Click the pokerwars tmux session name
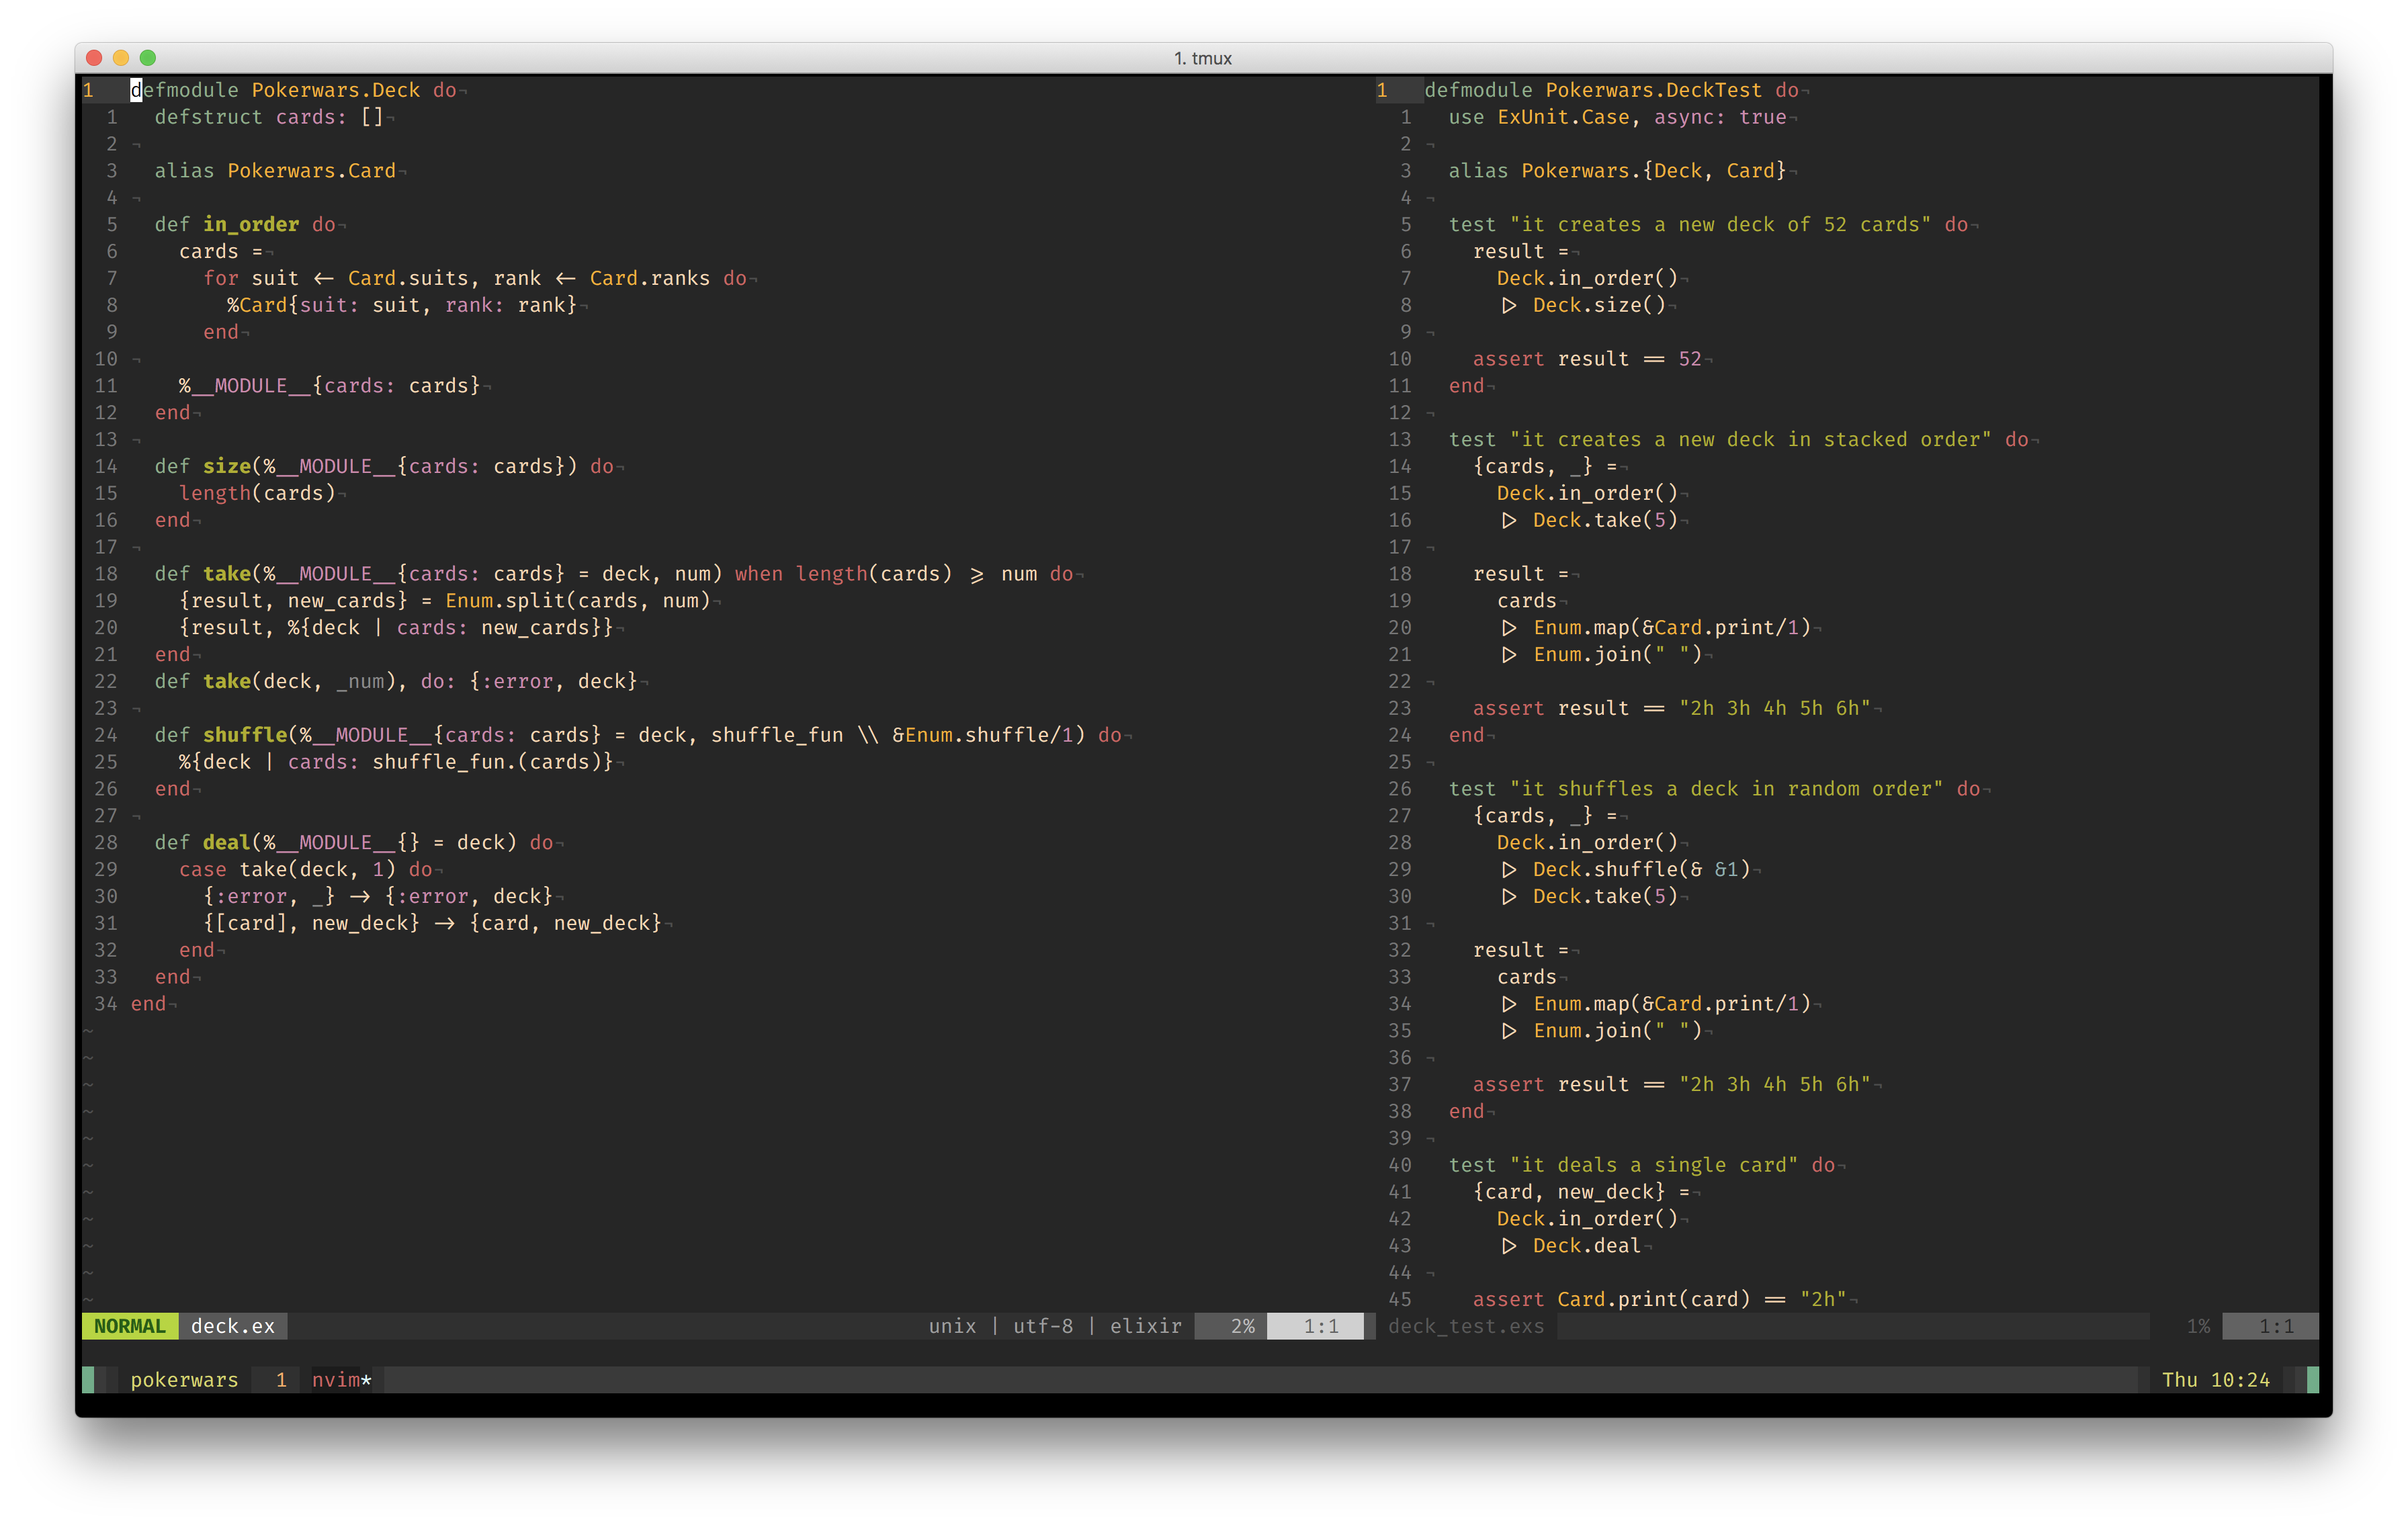 (184, 1380)
